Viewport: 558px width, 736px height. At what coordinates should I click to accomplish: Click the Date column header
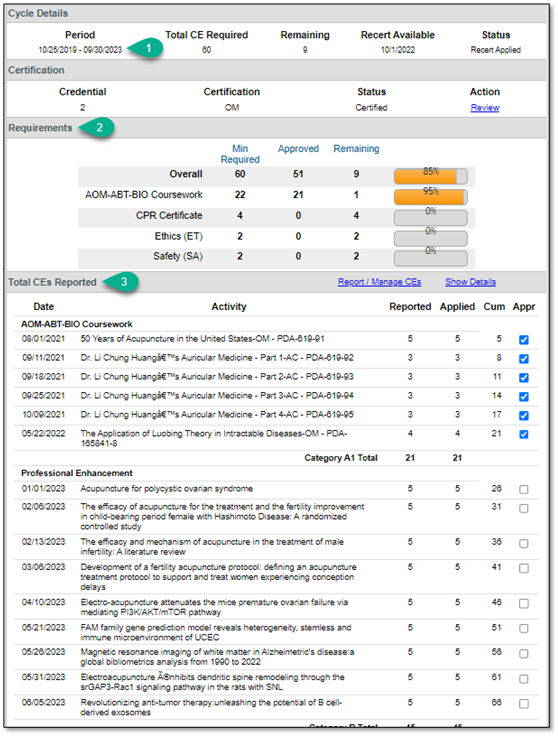44,307
